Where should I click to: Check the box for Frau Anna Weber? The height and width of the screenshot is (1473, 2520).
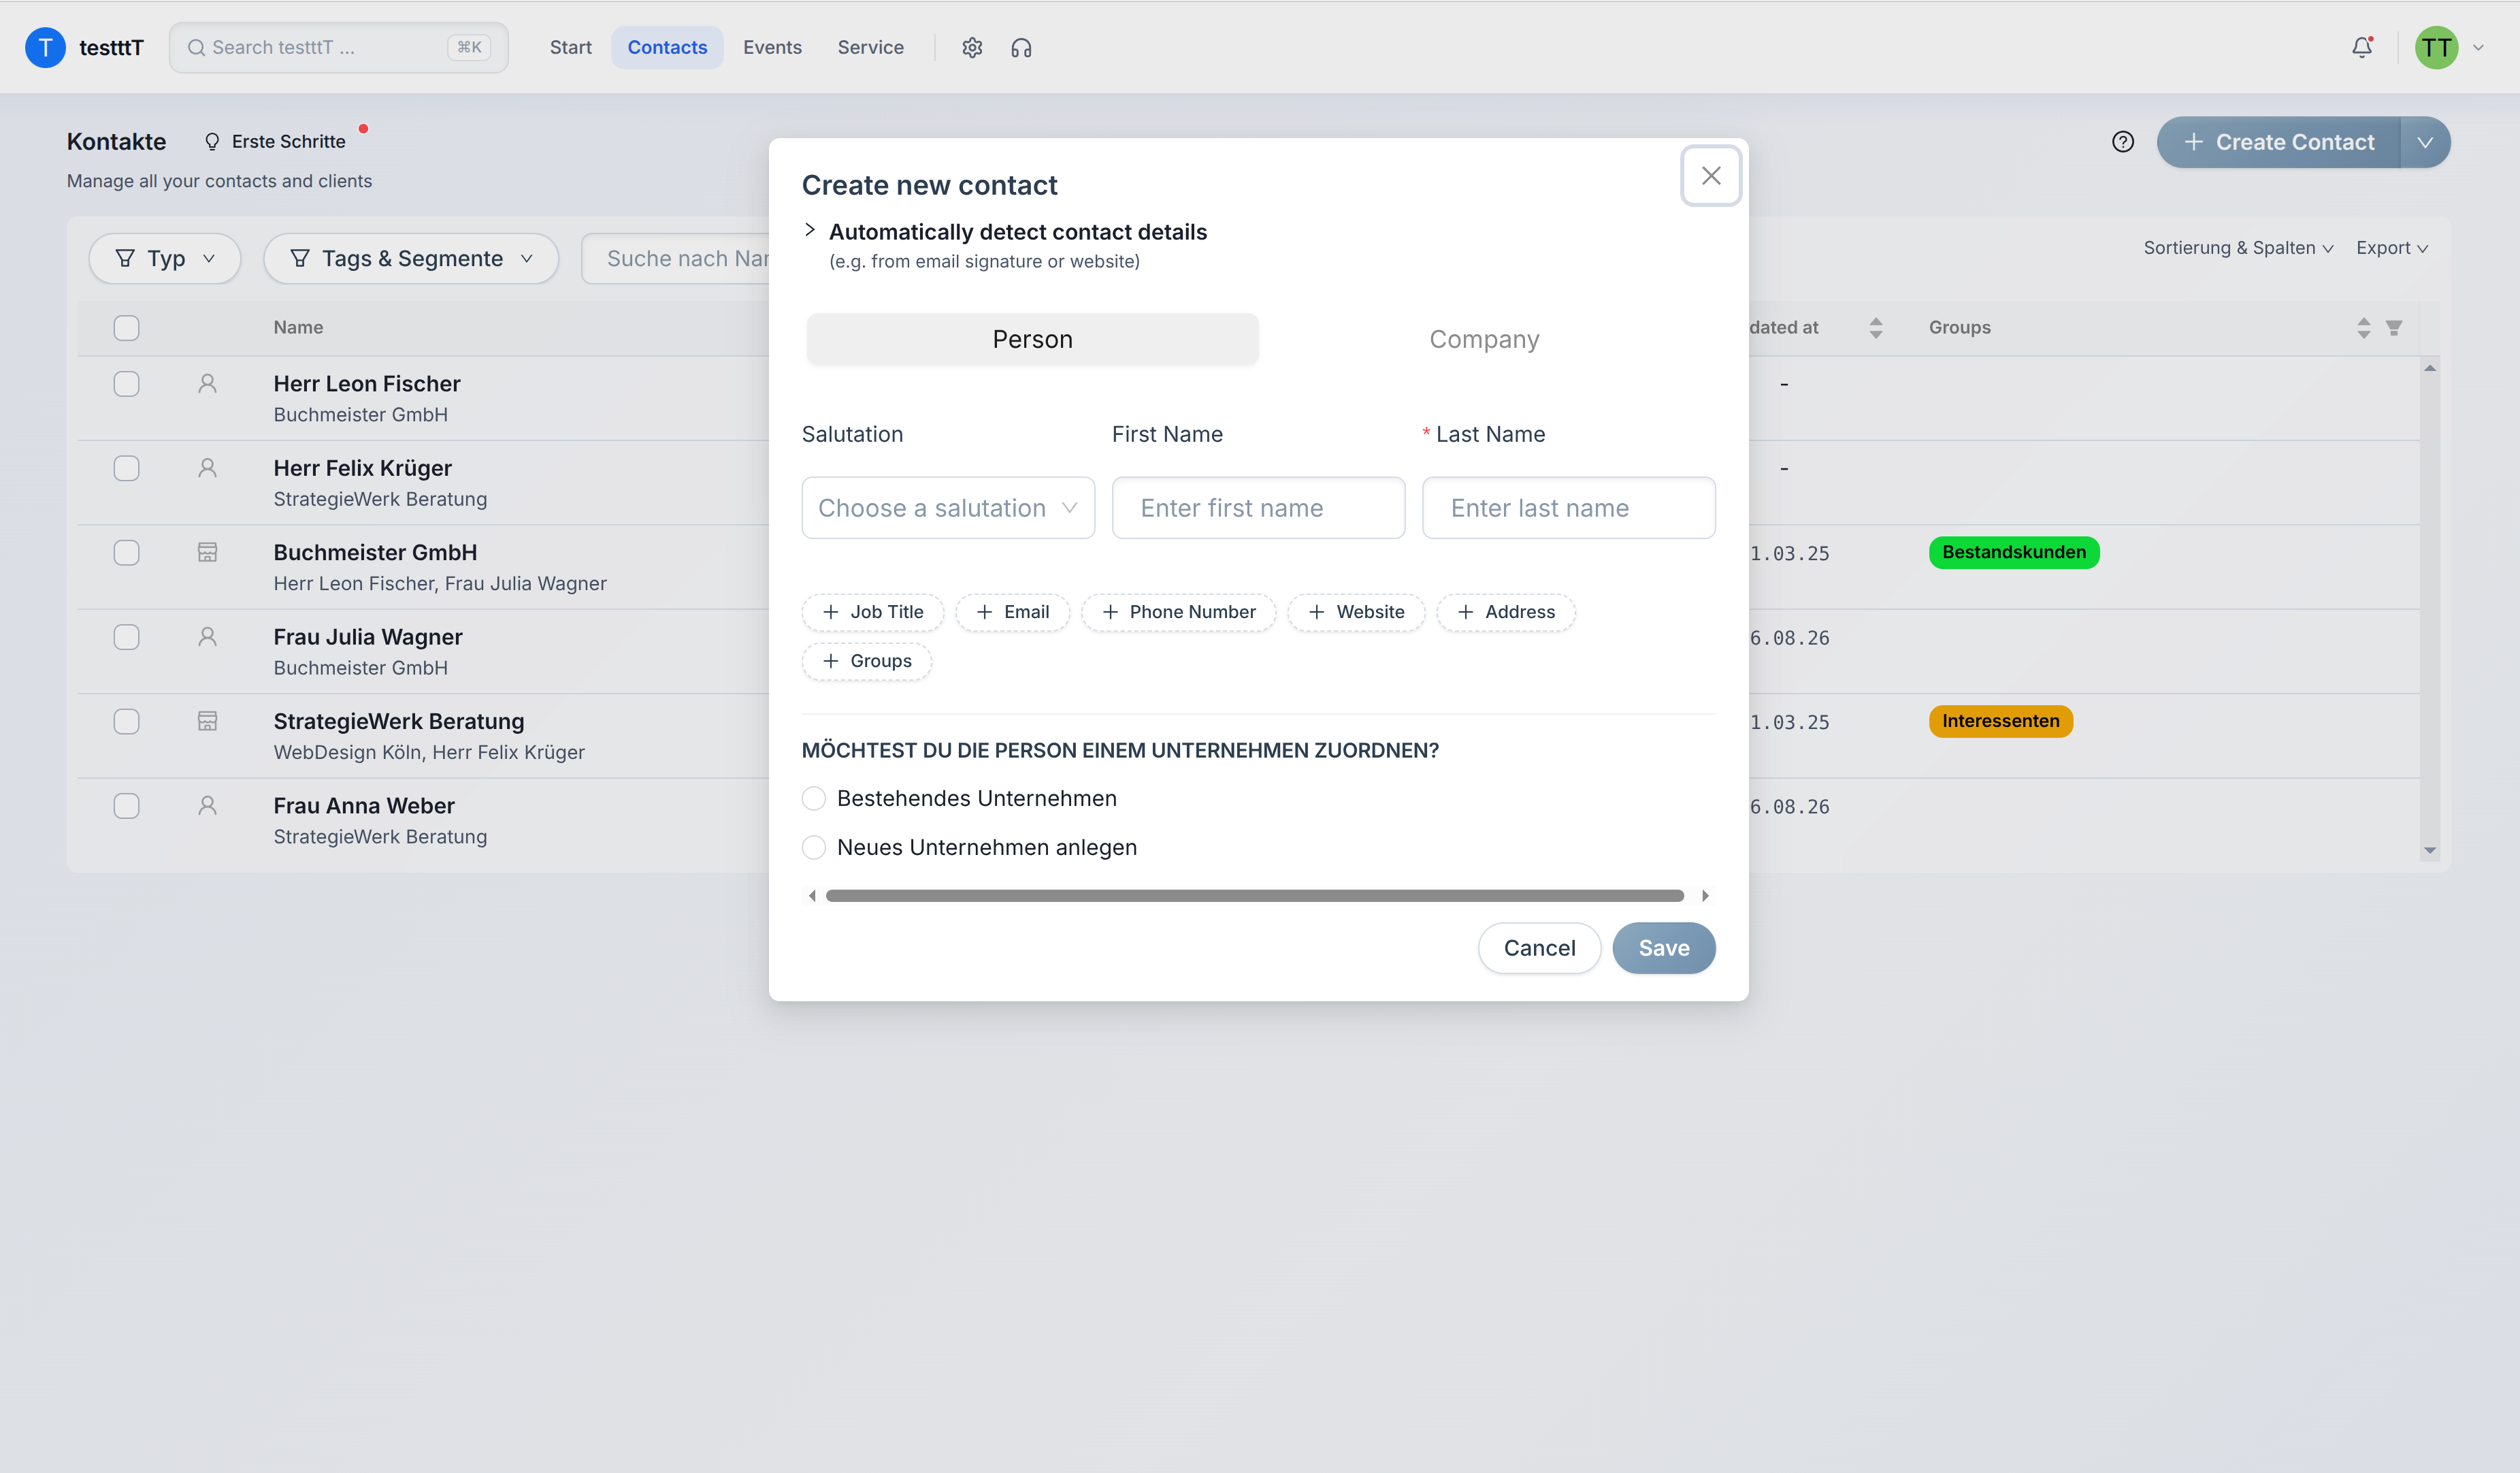[x=126, y=806]
